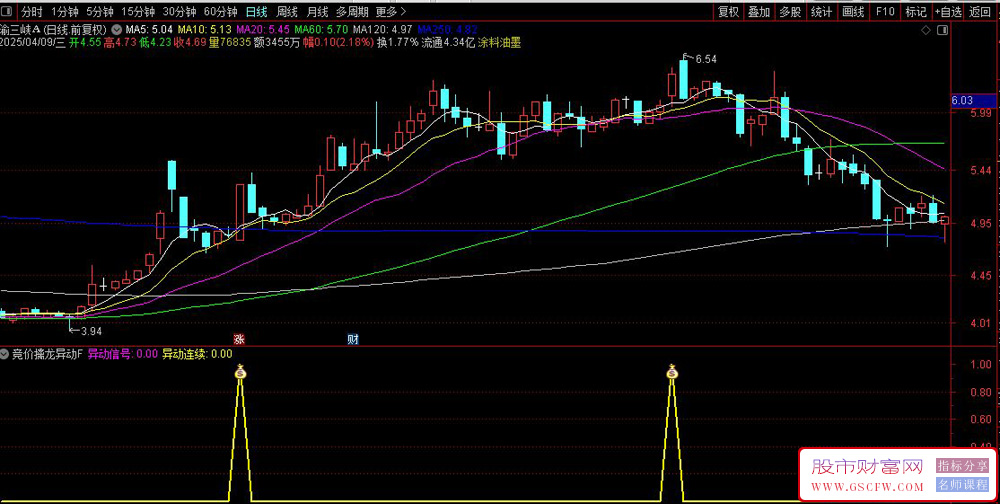Click the 标记 mark button
The height and width of the screenshot is (504, 1000).
pyautogui.click(x=916, y=11)
